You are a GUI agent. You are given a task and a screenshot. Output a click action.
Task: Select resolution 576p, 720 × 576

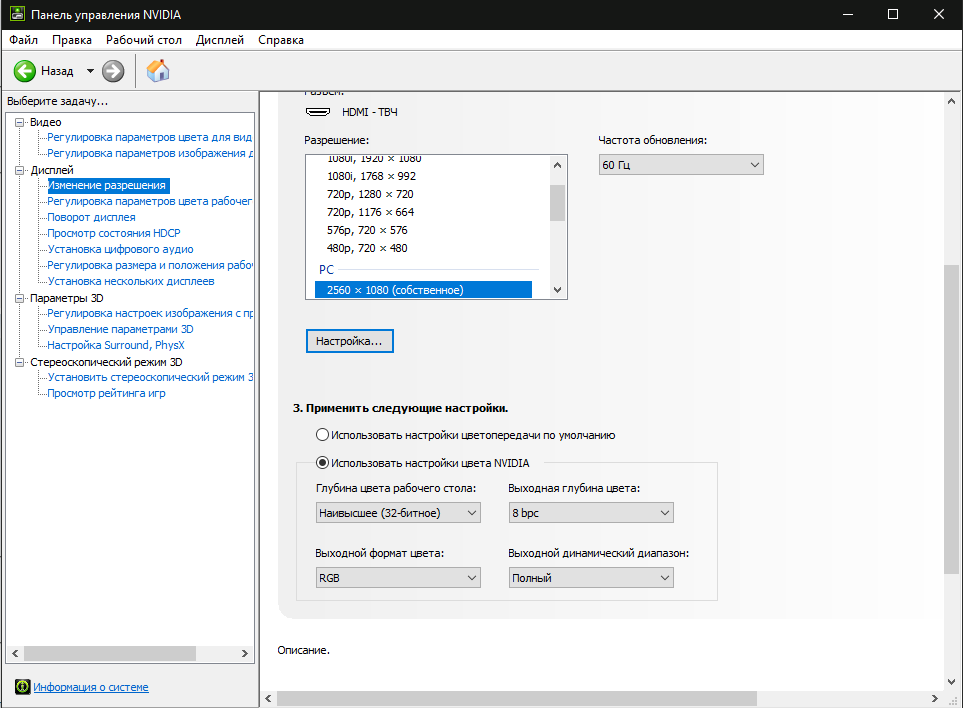(x=367, y=230)
